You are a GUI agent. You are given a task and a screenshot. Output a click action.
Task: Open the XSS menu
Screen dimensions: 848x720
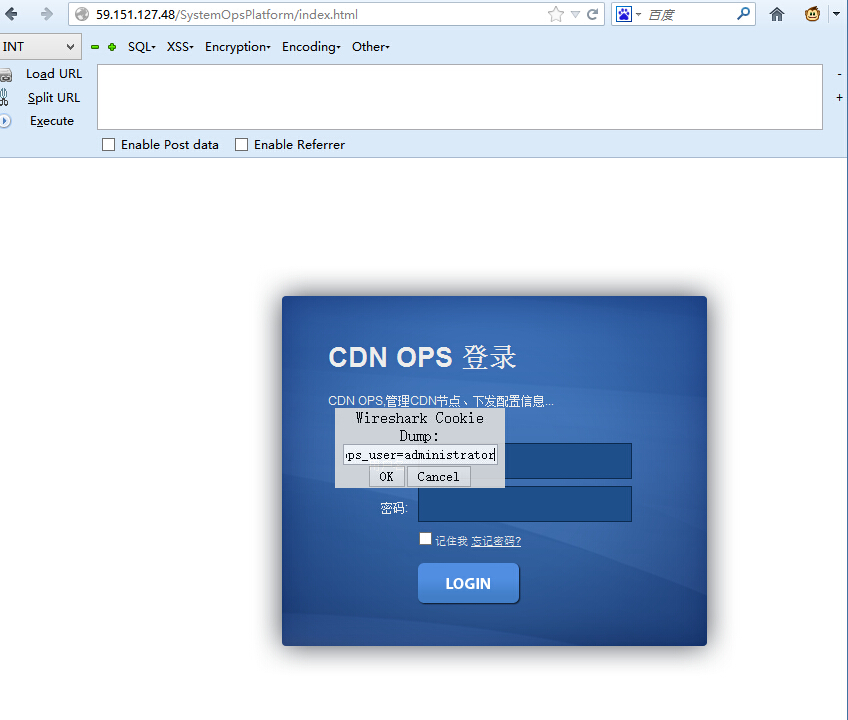click(x=180, y=47)
